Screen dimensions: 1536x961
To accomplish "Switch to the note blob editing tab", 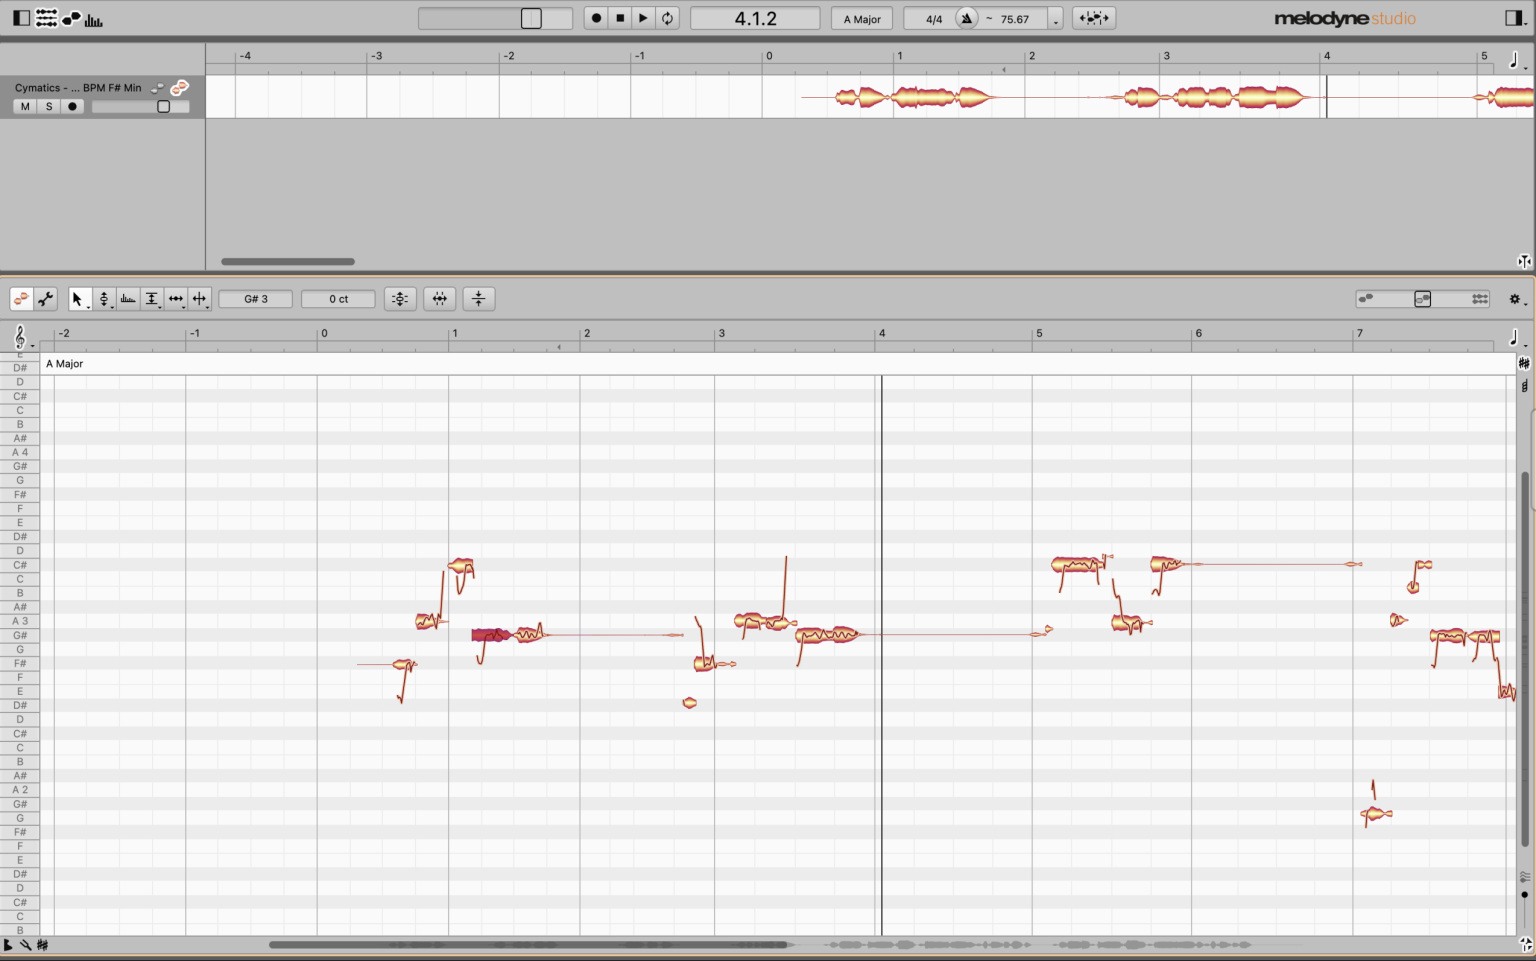I will (21, 298).
